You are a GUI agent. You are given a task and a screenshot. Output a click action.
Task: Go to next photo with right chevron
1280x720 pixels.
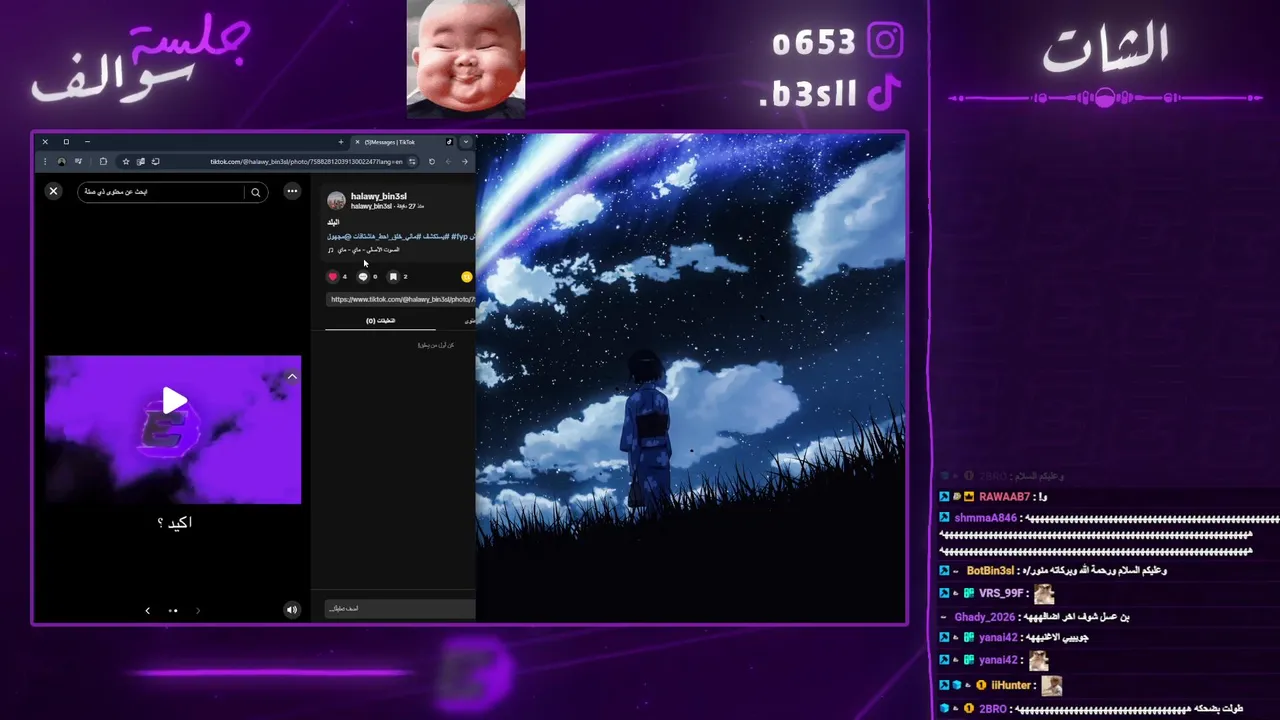[x=197, y=610]
